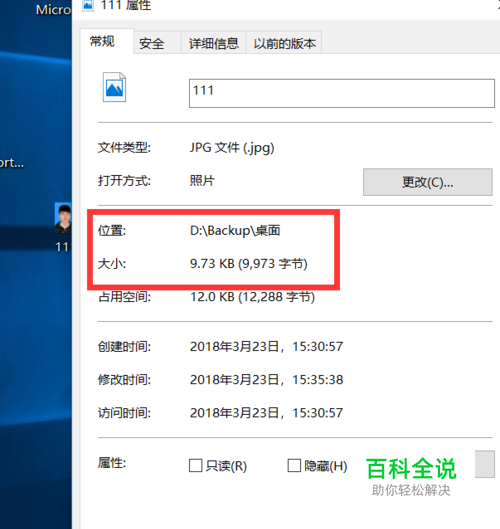Click the size value 9.73 KB (9,973 字节)

[x=249, y=264]
